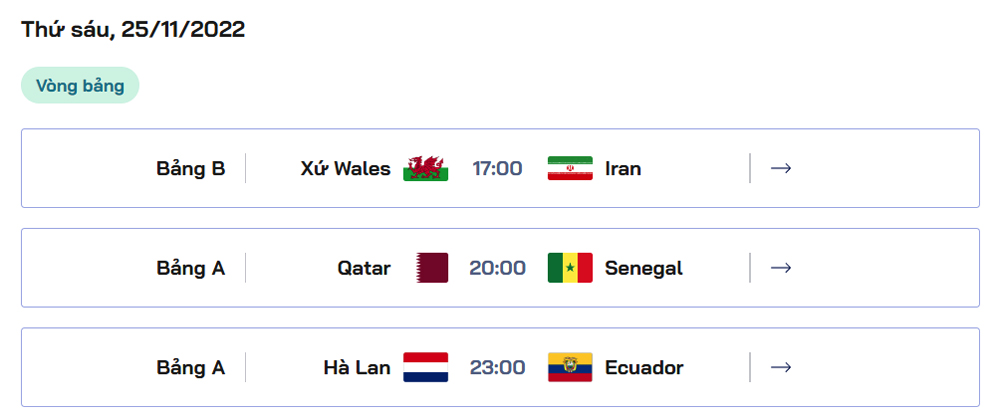The image size is (1000, 417).
Task: Click the Senegal team name
Action: point(643,268)
